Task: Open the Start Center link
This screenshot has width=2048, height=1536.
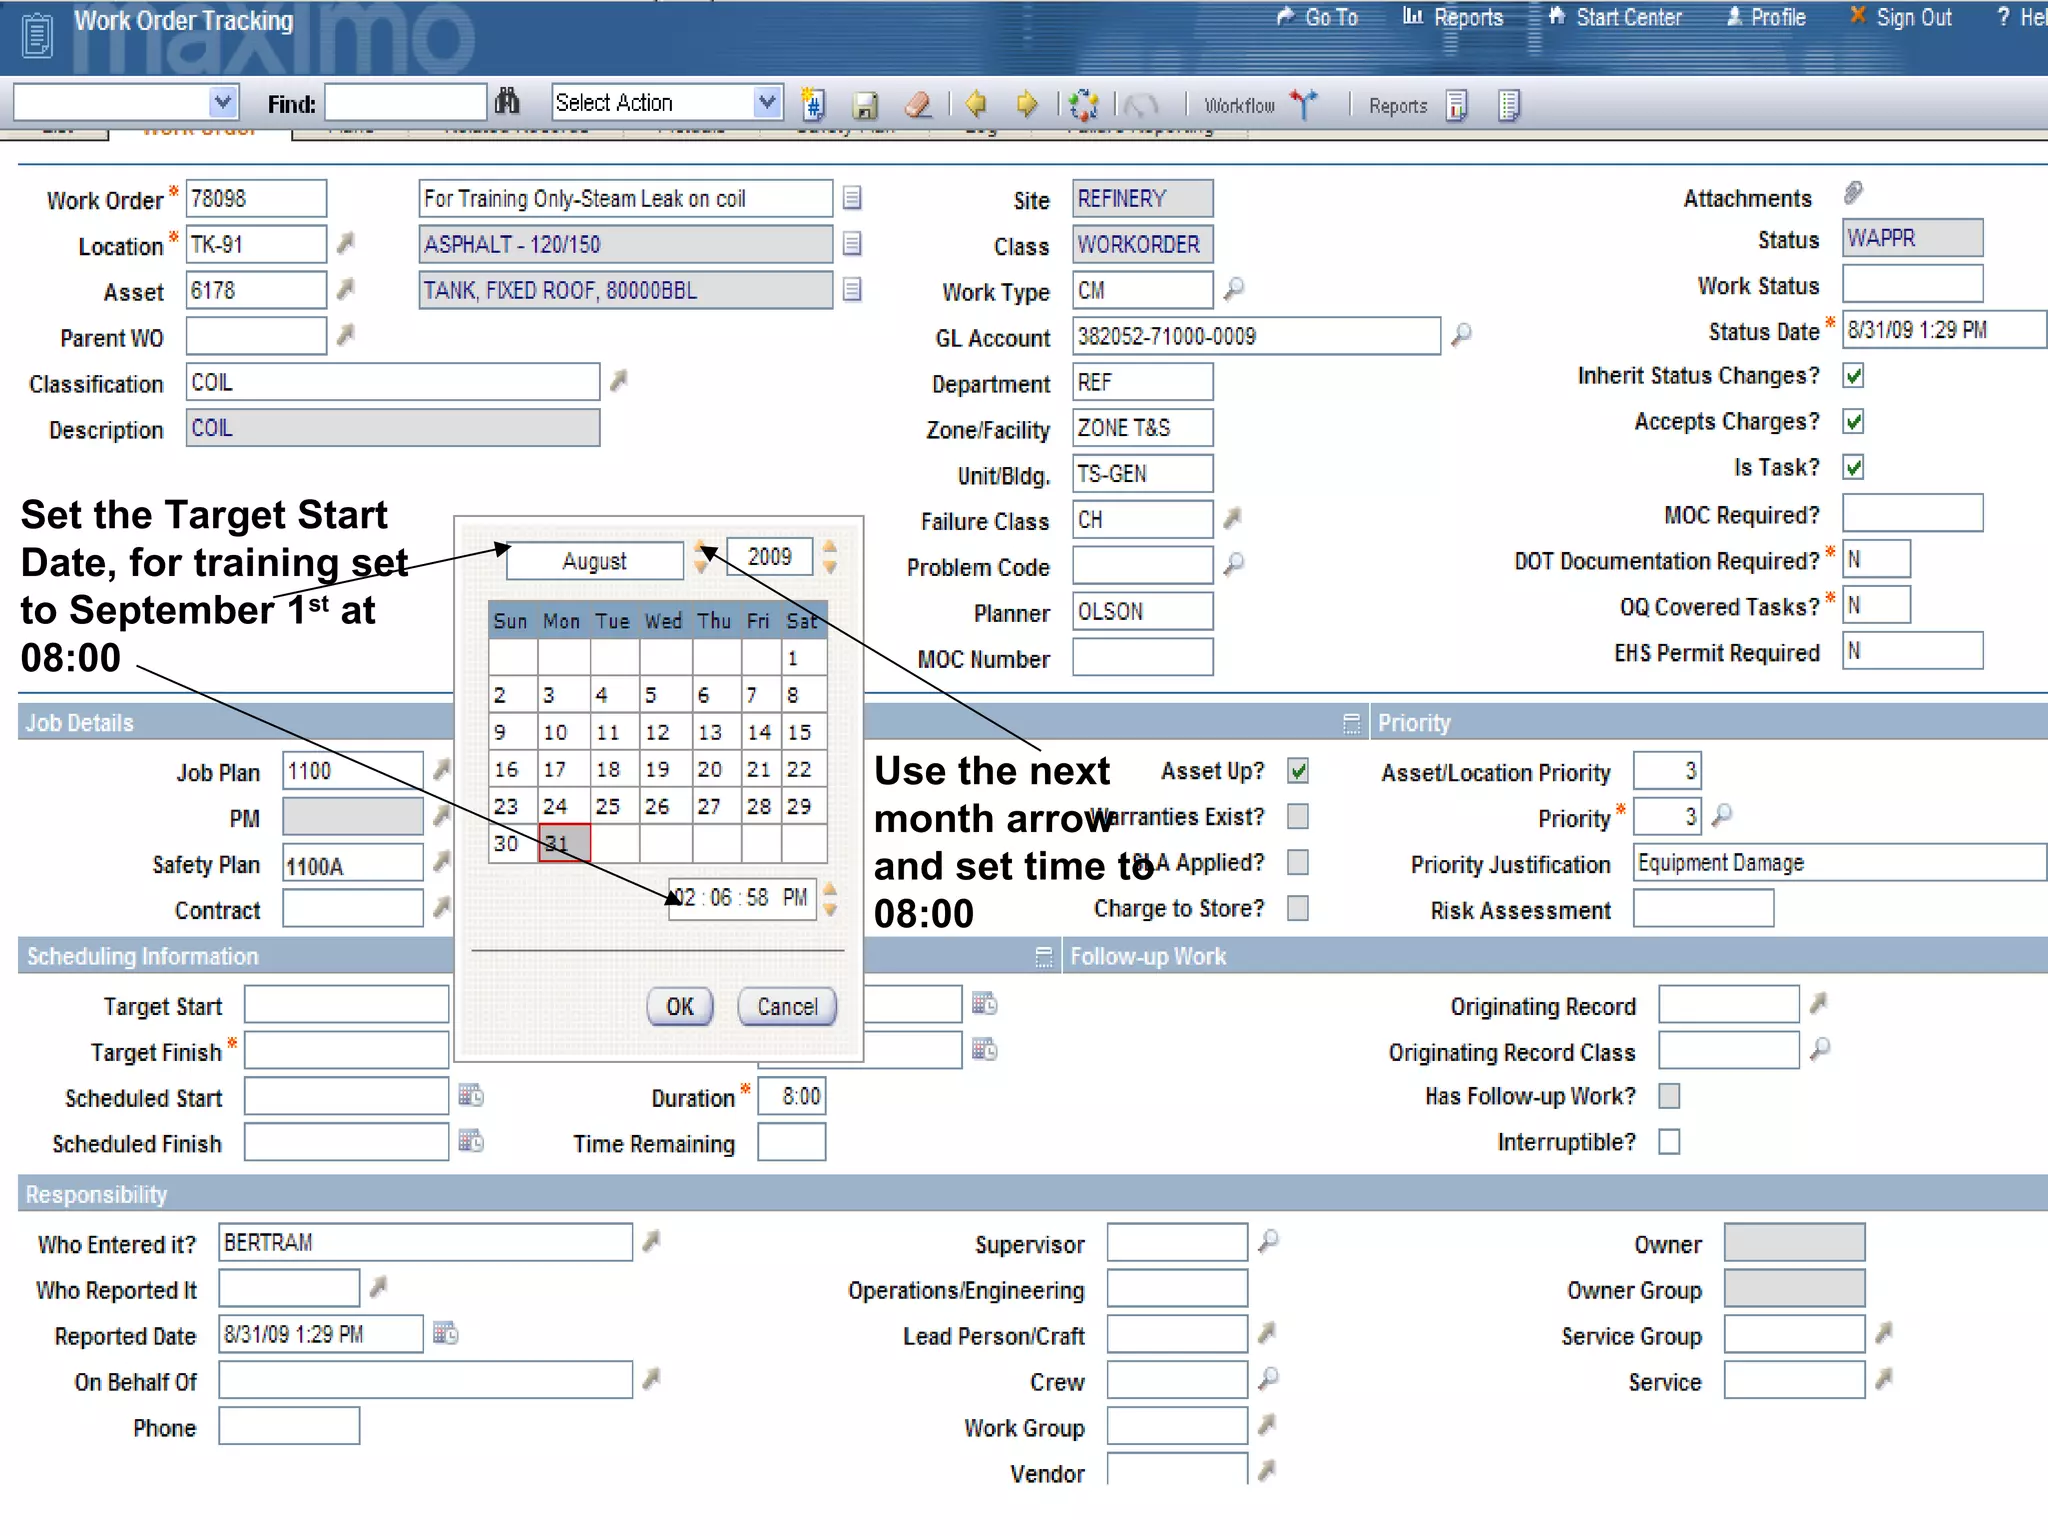Action: coord(1615,18)
